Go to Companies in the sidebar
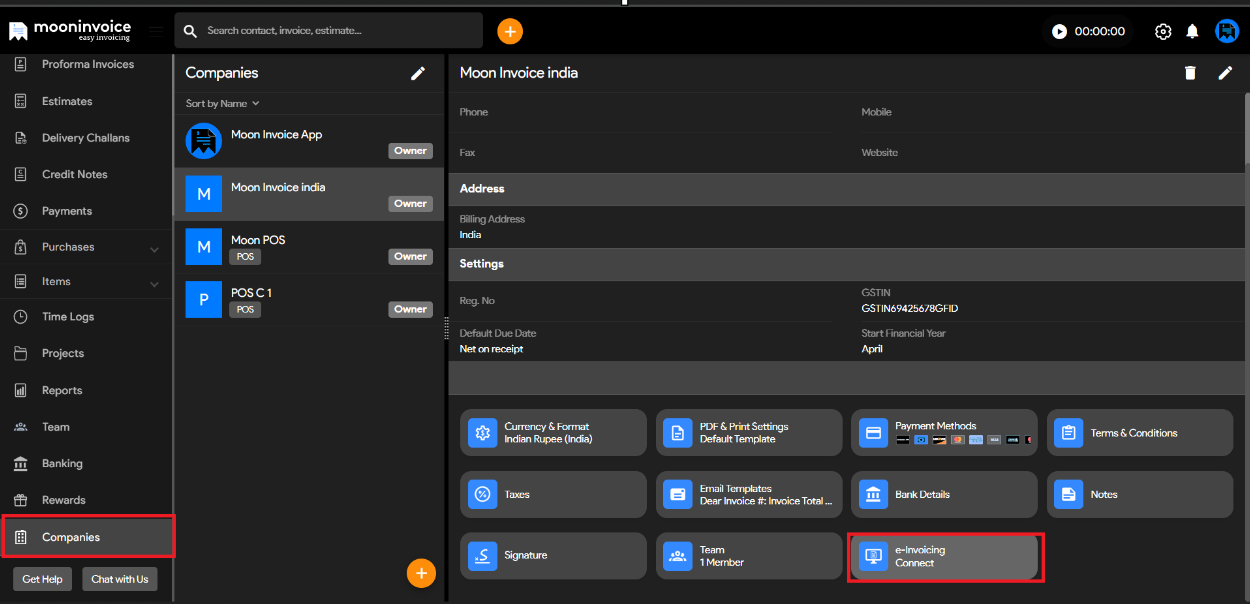This screenshot has height=604, width=1250. tap(88, 537)
